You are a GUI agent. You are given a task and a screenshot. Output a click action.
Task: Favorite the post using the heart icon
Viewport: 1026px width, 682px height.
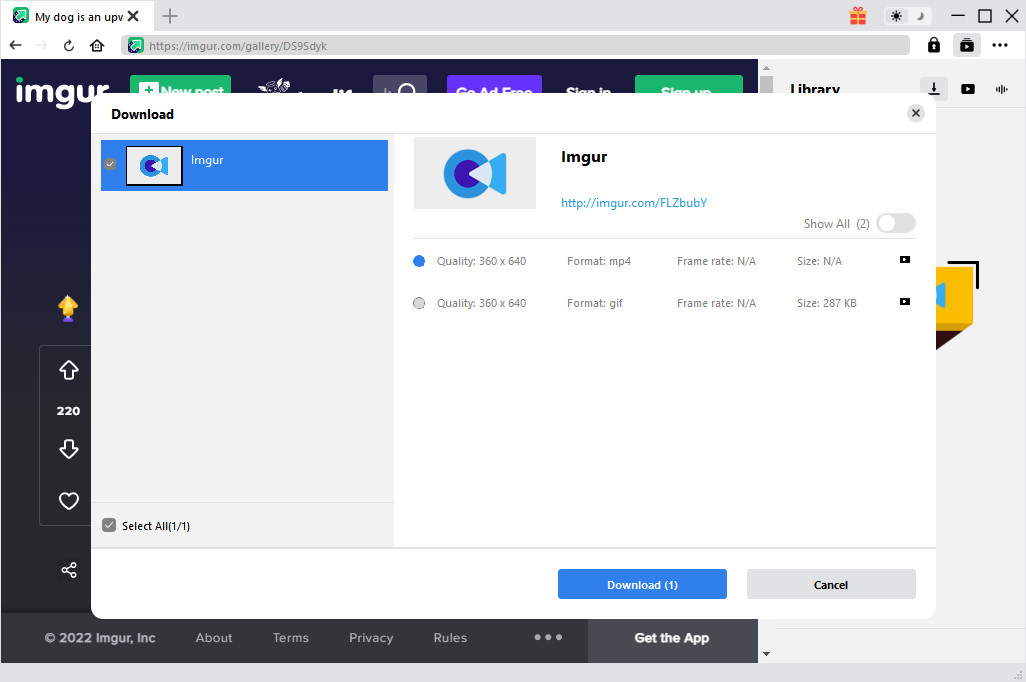[67, 500]
